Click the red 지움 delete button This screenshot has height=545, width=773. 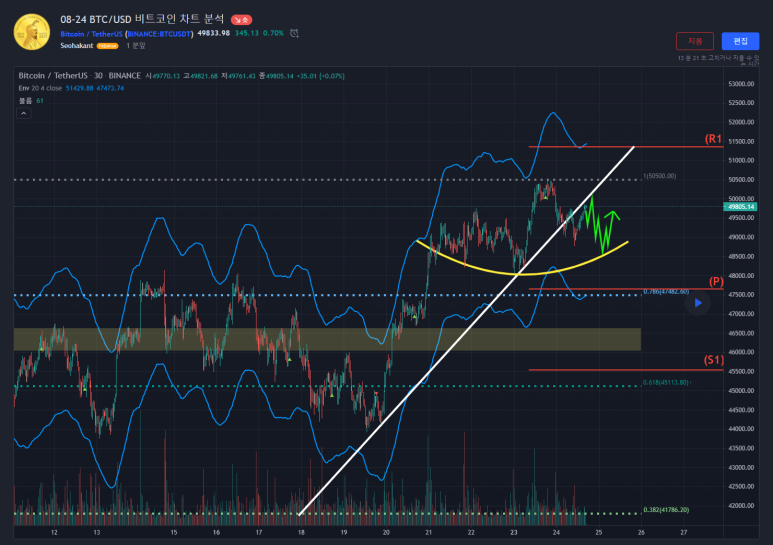[695, 41]
